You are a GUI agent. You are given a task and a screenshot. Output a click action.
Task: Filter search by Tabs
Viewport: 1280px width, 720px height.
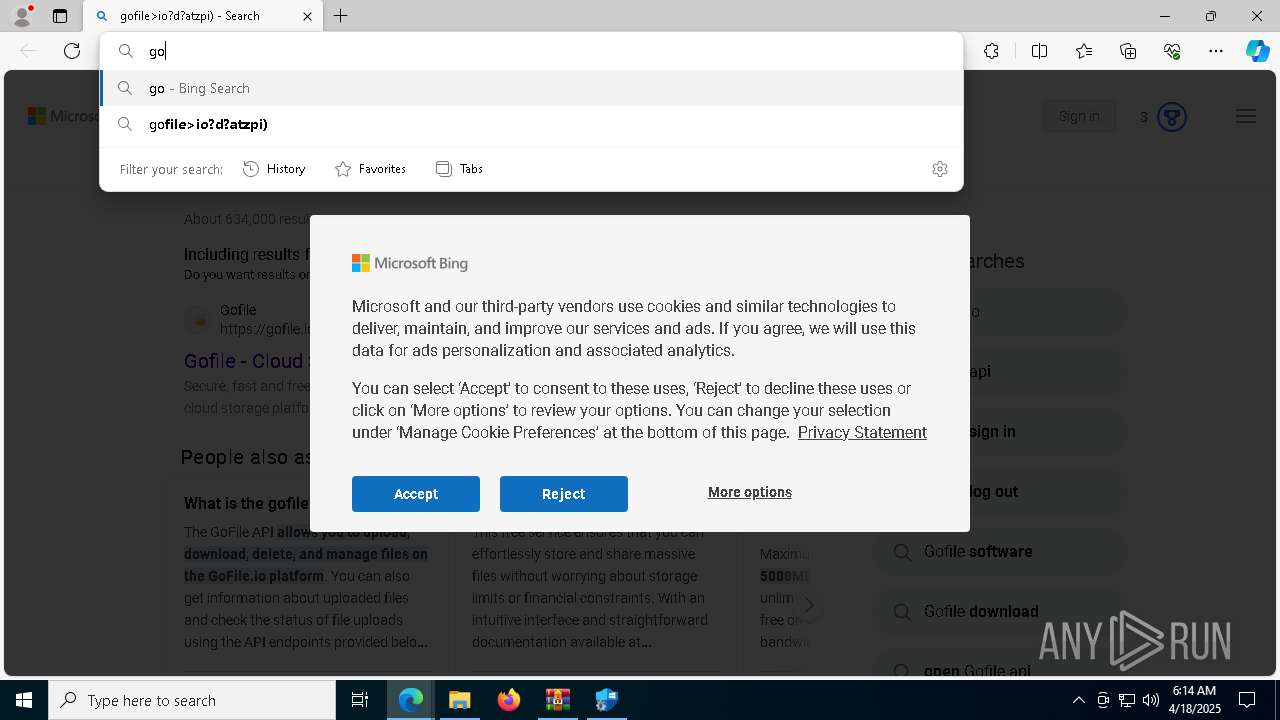tap(460, 169)
